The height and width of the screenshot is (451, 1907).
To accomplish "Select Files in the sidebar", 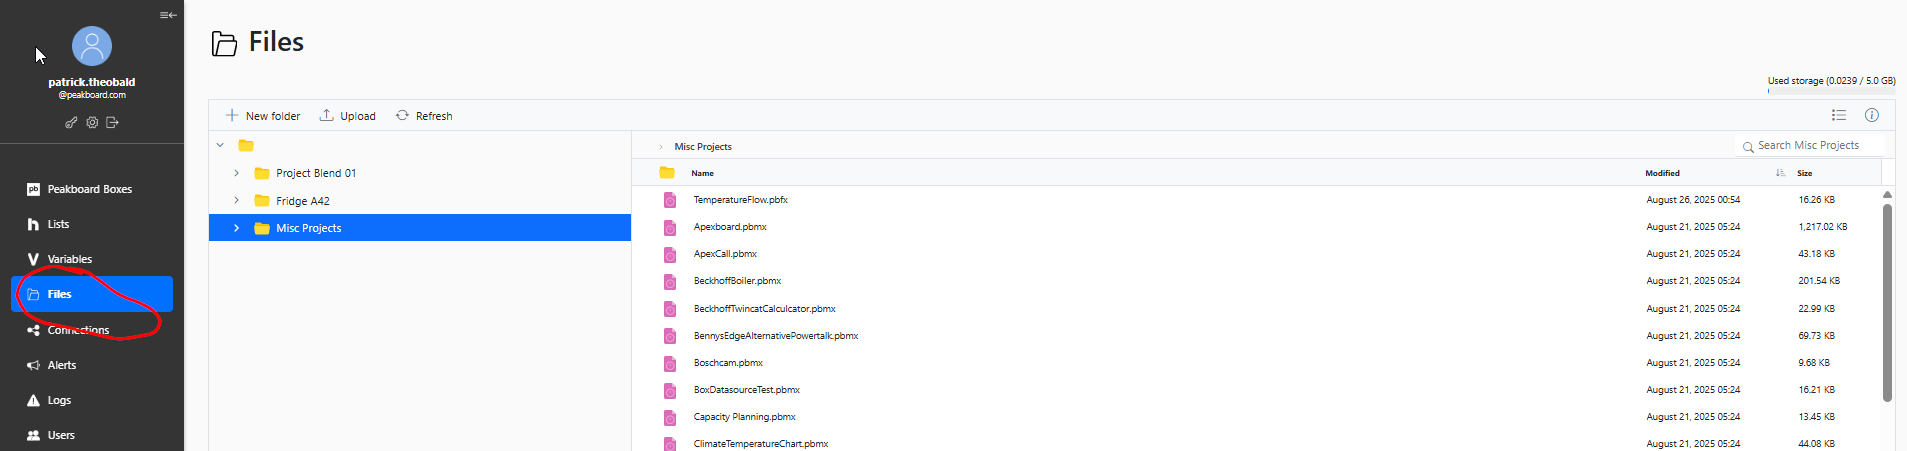I will [x=92, y=294].
